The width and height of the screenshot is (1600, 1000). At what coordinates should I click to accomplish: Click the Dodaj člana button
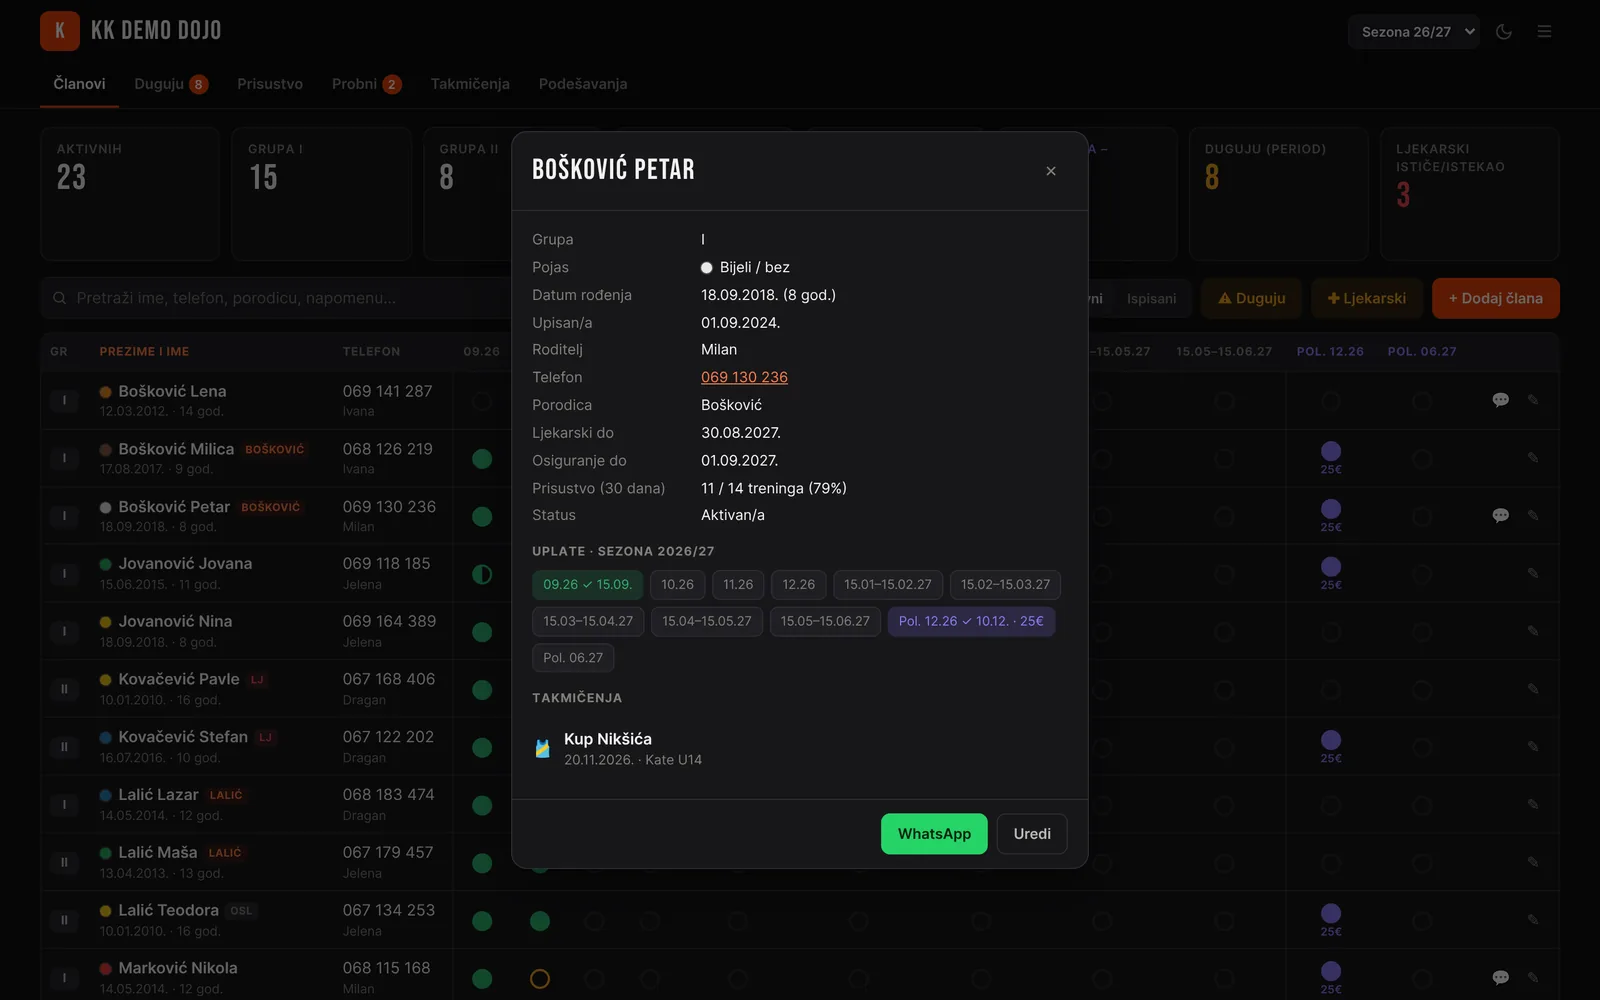coord(1496,298)
